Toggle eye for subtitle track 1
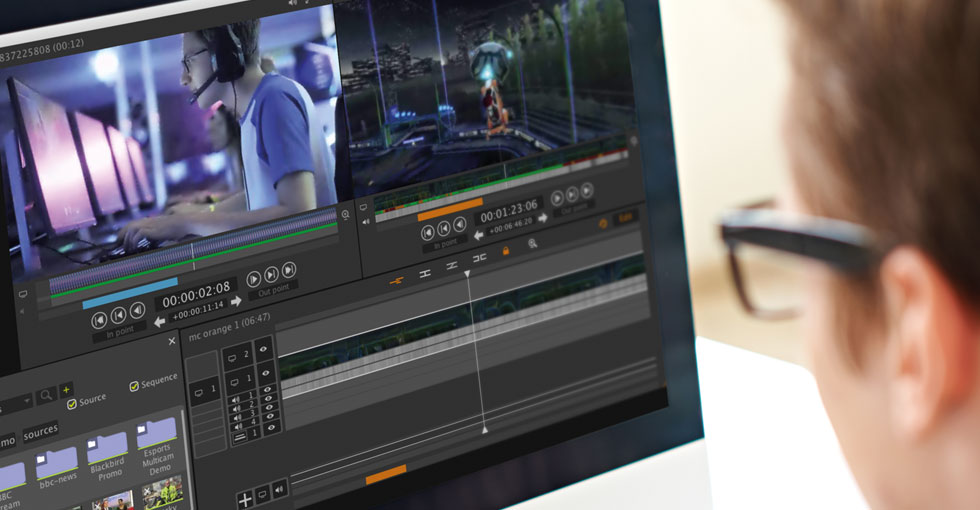Screen dimensions: 980x510 coord(271,429)
